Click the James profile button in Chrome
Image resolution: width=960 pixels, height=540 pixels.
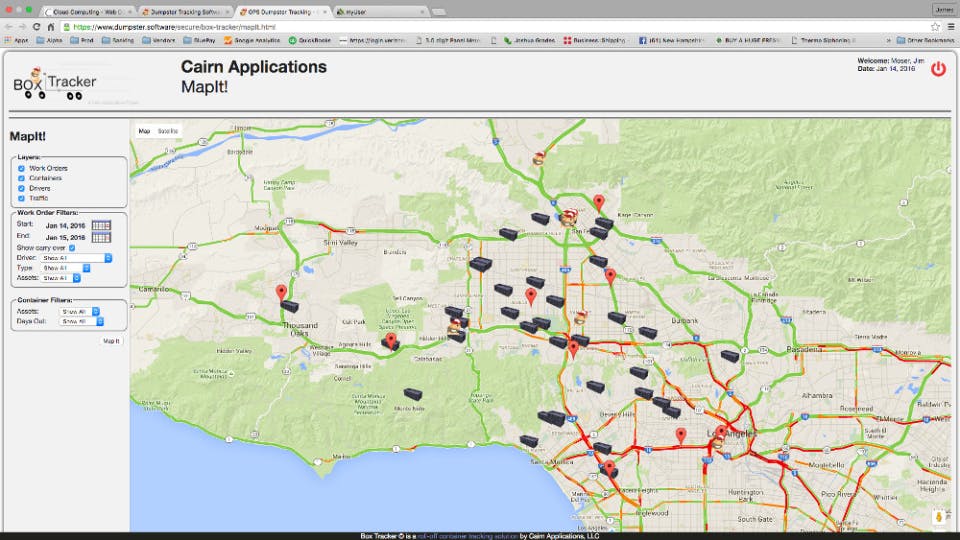[x=943, y=9]
